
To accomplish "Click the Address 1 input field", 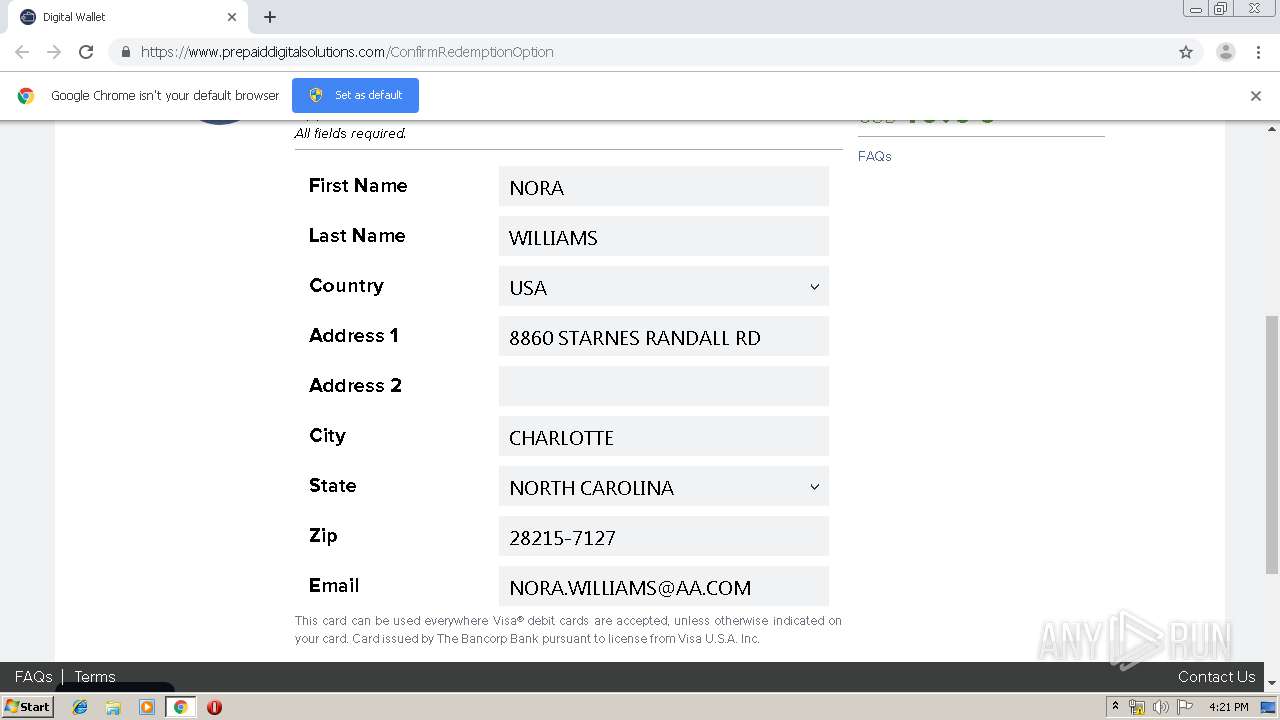I will click(x=664, y=337).
